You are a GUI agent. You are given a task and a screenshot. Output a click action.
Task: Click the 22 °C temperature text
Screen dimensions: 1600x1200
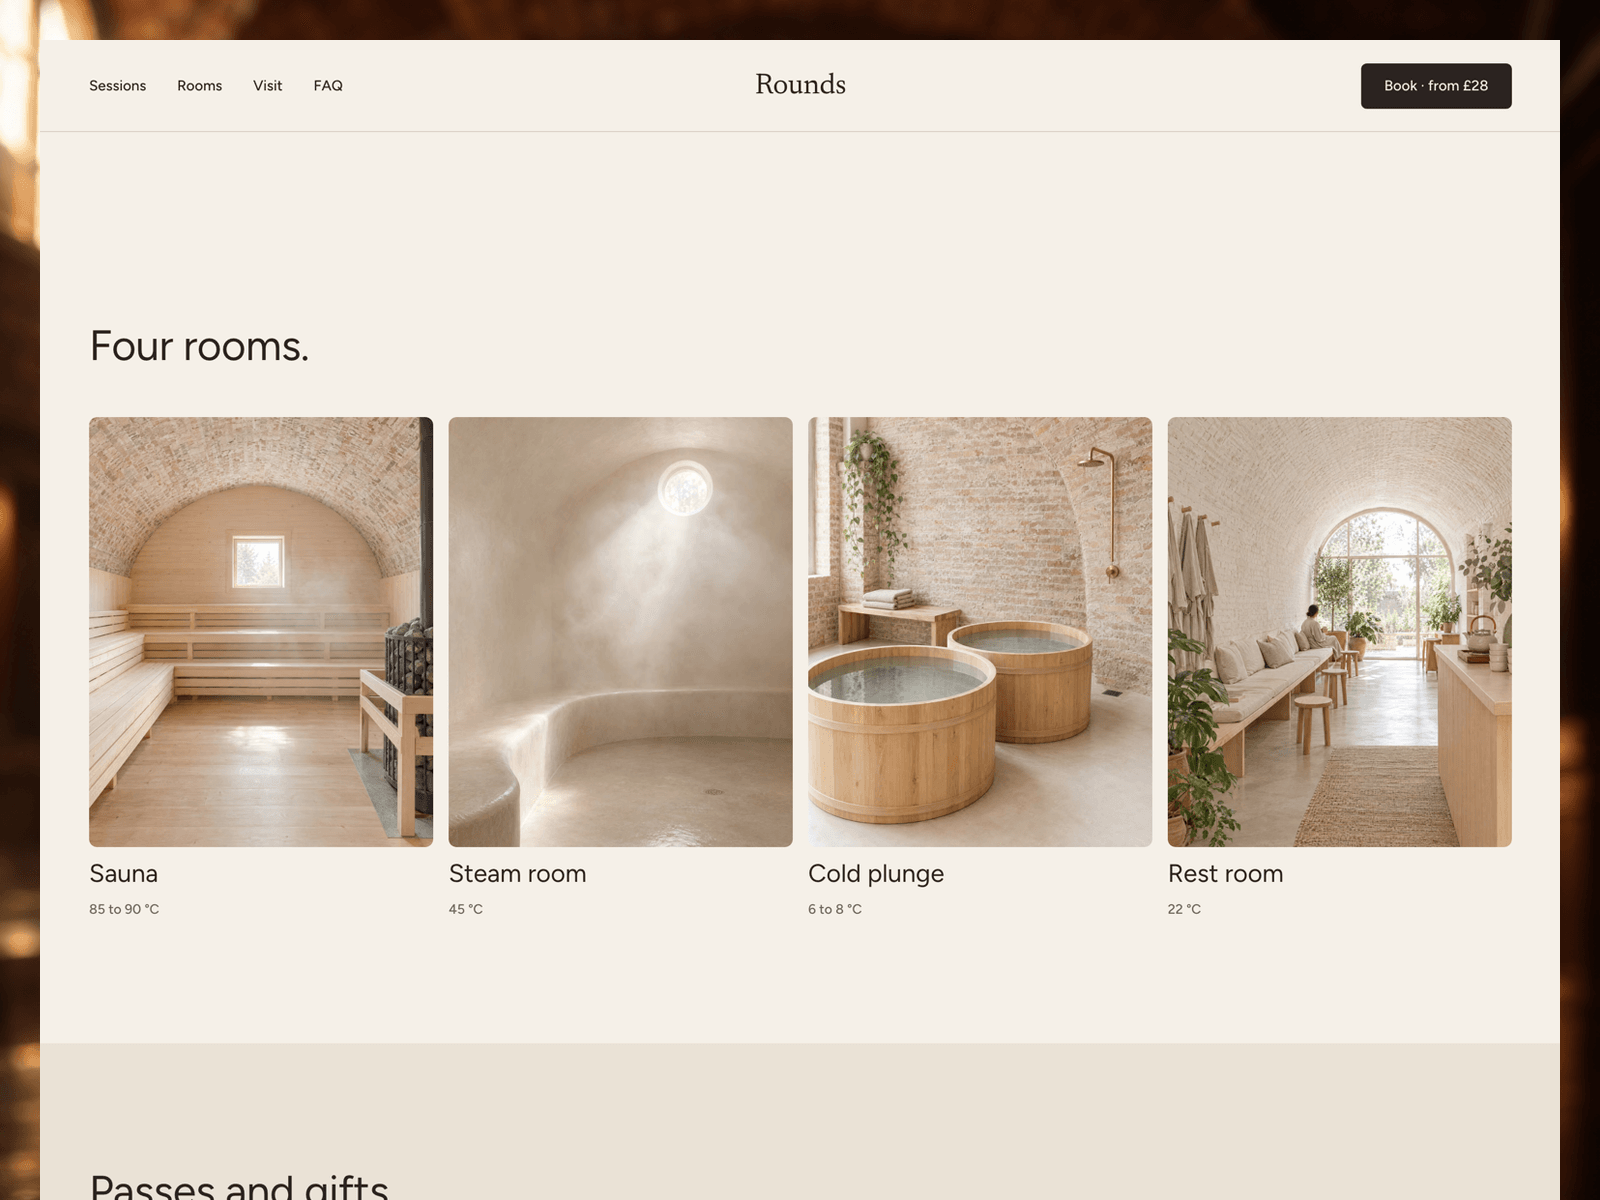[x=1184, y=909]
